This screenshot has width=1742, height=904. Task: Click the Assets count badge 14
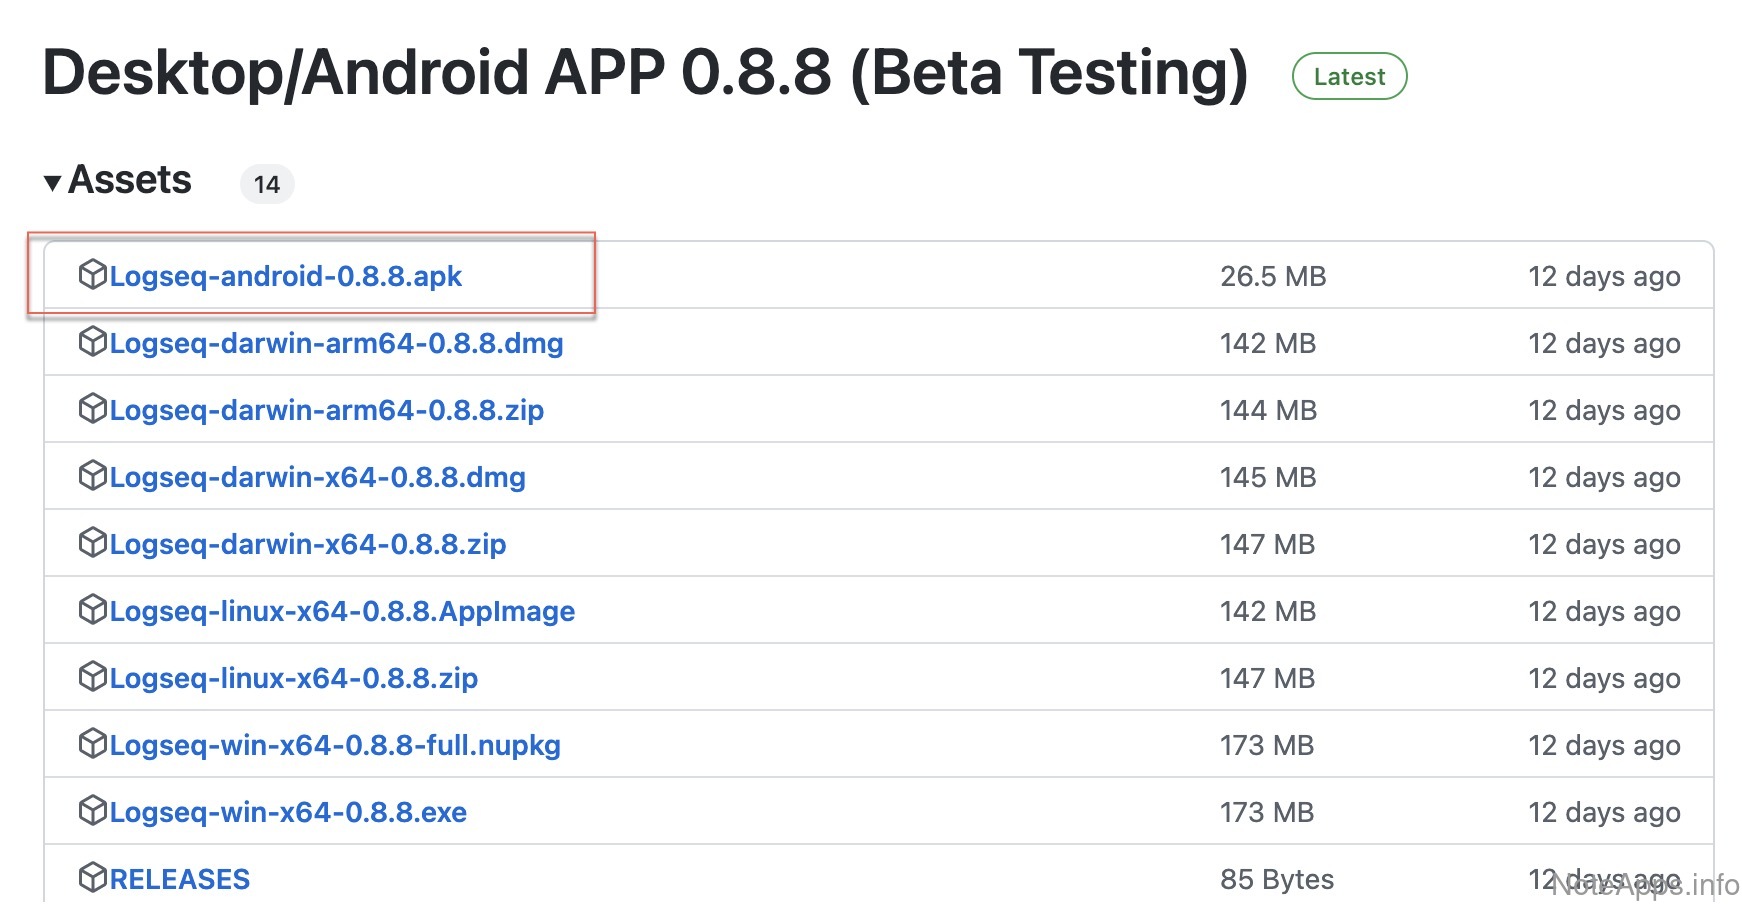(x=267, y=185)
